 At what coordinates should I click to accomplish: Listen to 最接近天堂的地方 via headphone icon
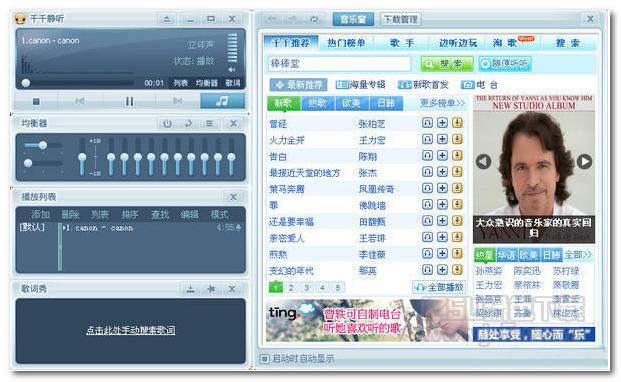point(427,171)
